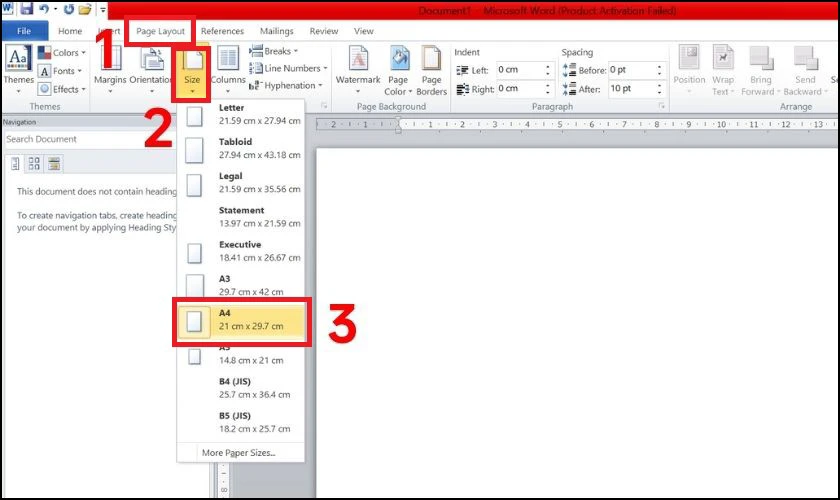Click the Save icon in Quick Access
Viewport: 840px width, 500px height.
tap(26, 9)
